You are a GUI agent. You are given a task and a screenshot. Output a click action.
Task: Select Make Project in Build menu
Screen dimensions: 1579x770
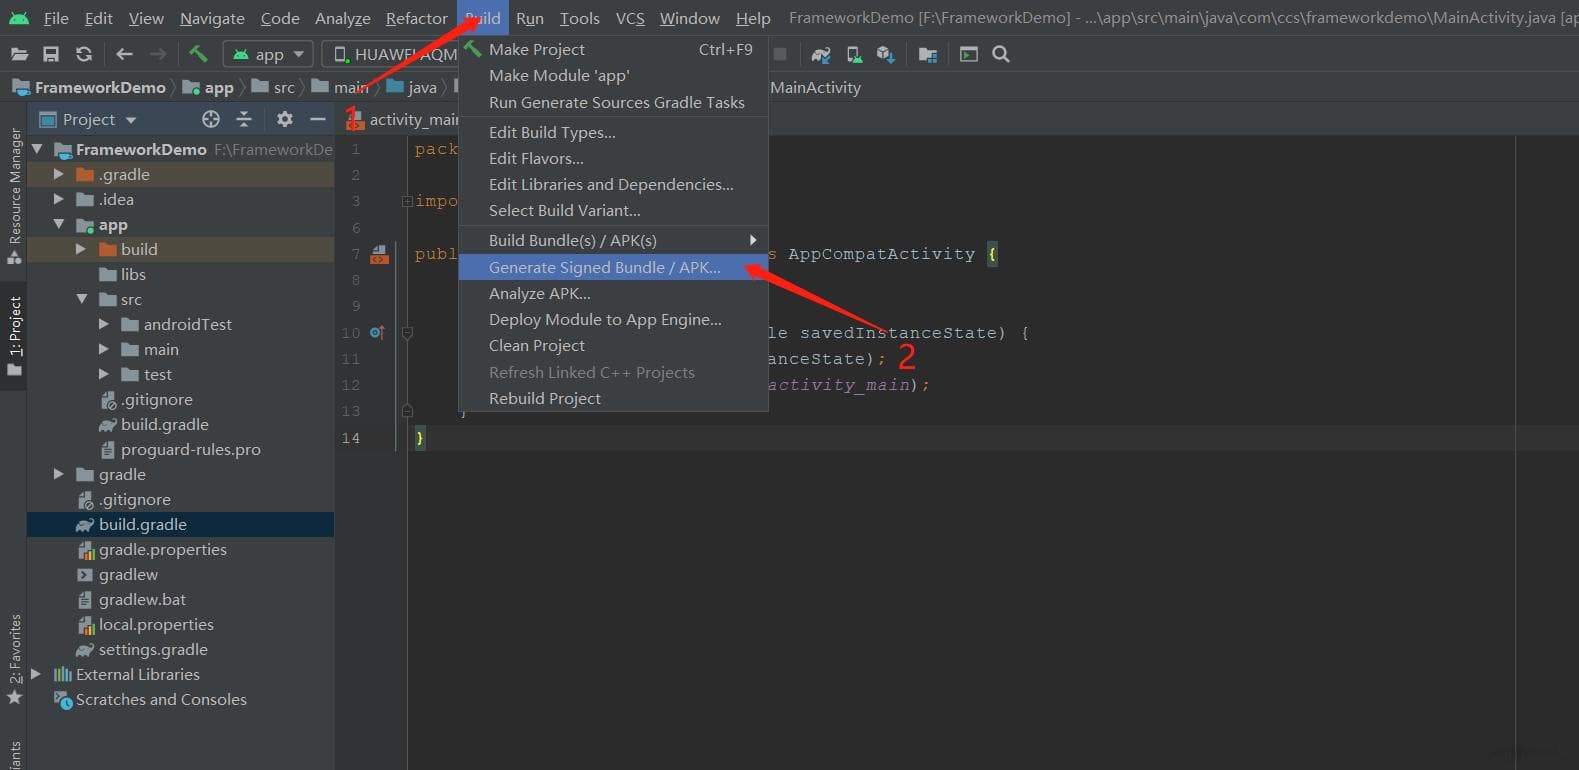pos(613,49)
